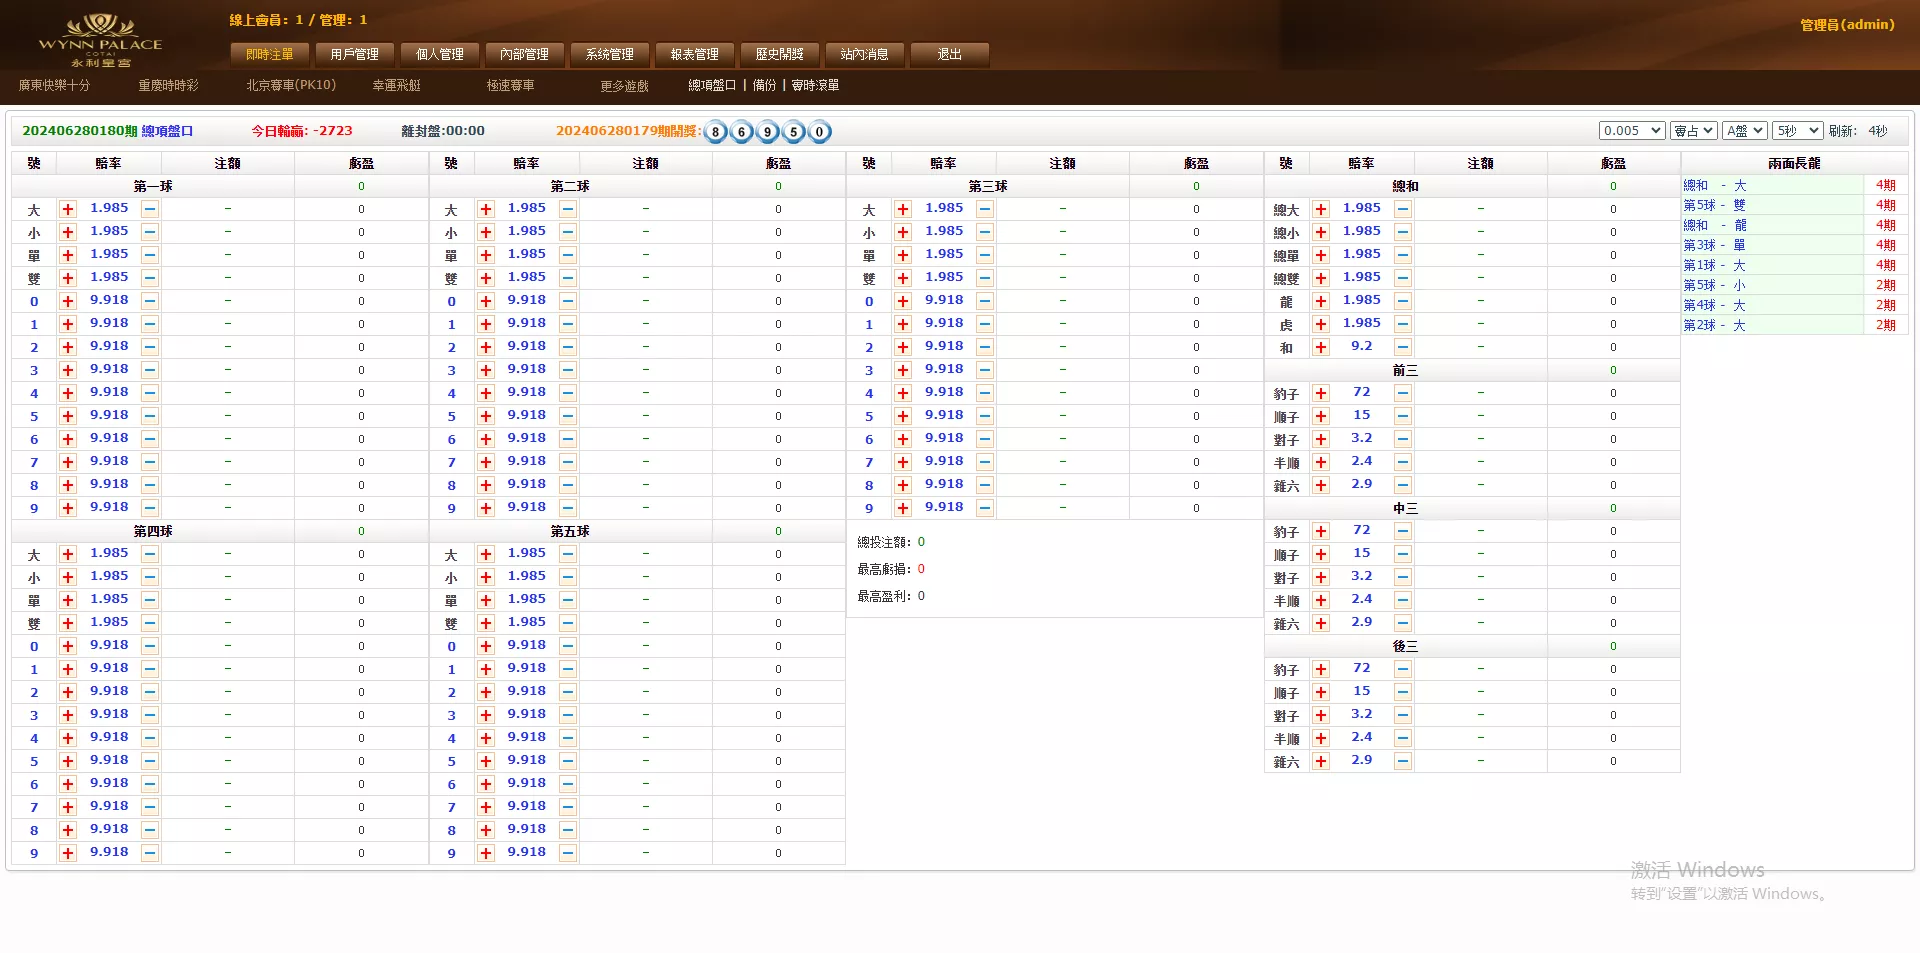Click plus icon for 第一球 大

[x=68, y=209]
